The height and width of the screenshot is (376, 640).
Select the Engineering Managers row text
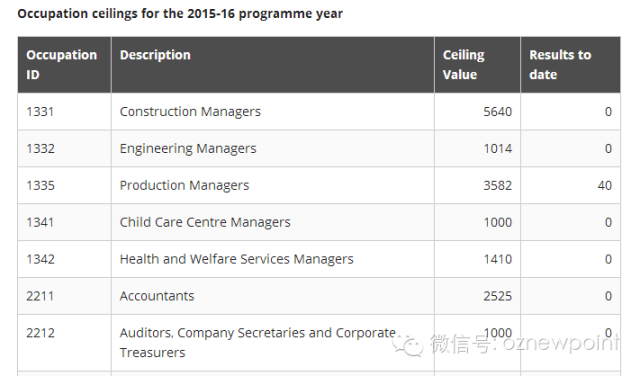click(188, 149)
